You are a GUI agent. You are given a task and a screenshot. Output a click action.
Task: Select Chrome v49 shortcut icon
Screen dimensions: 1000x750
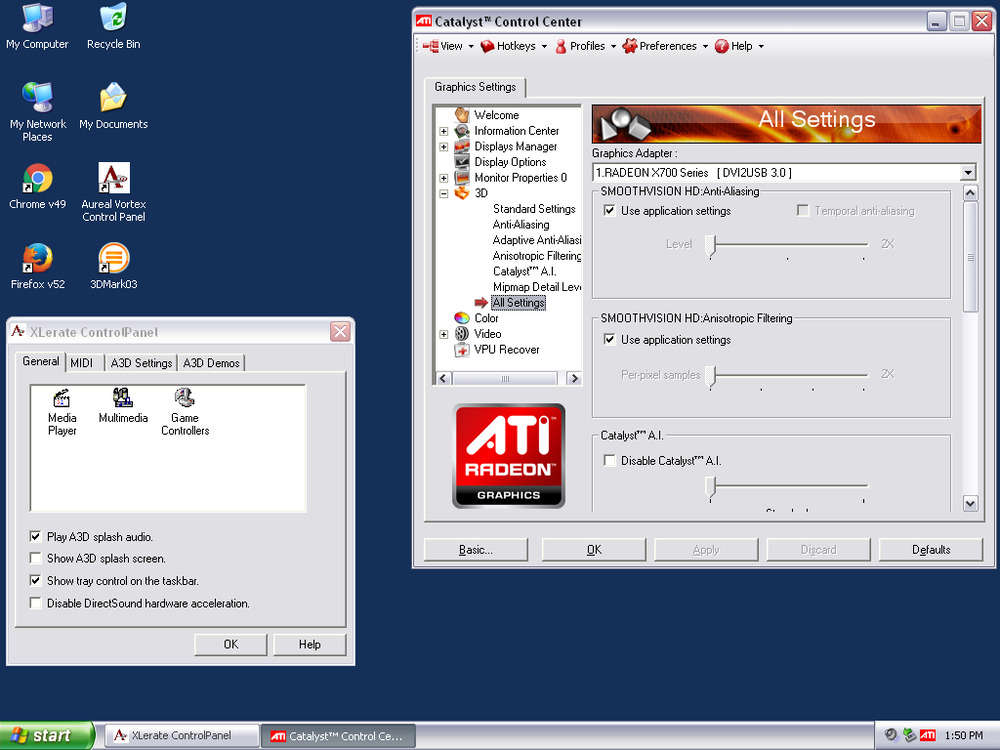(37, 186)
